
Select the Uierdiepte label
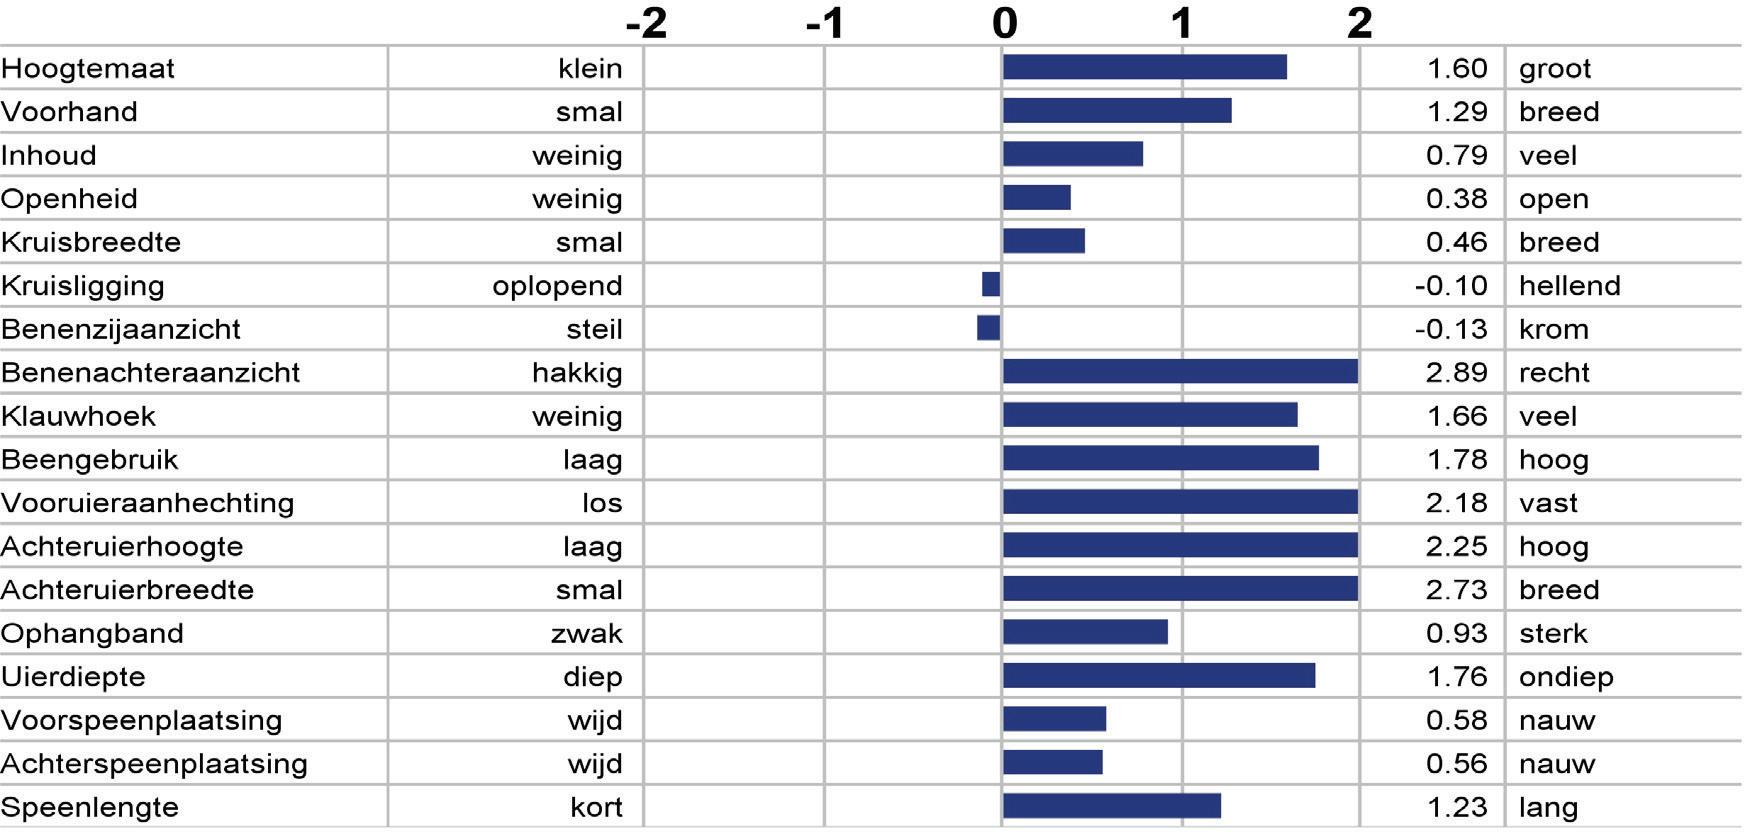(x=73, y=677)
